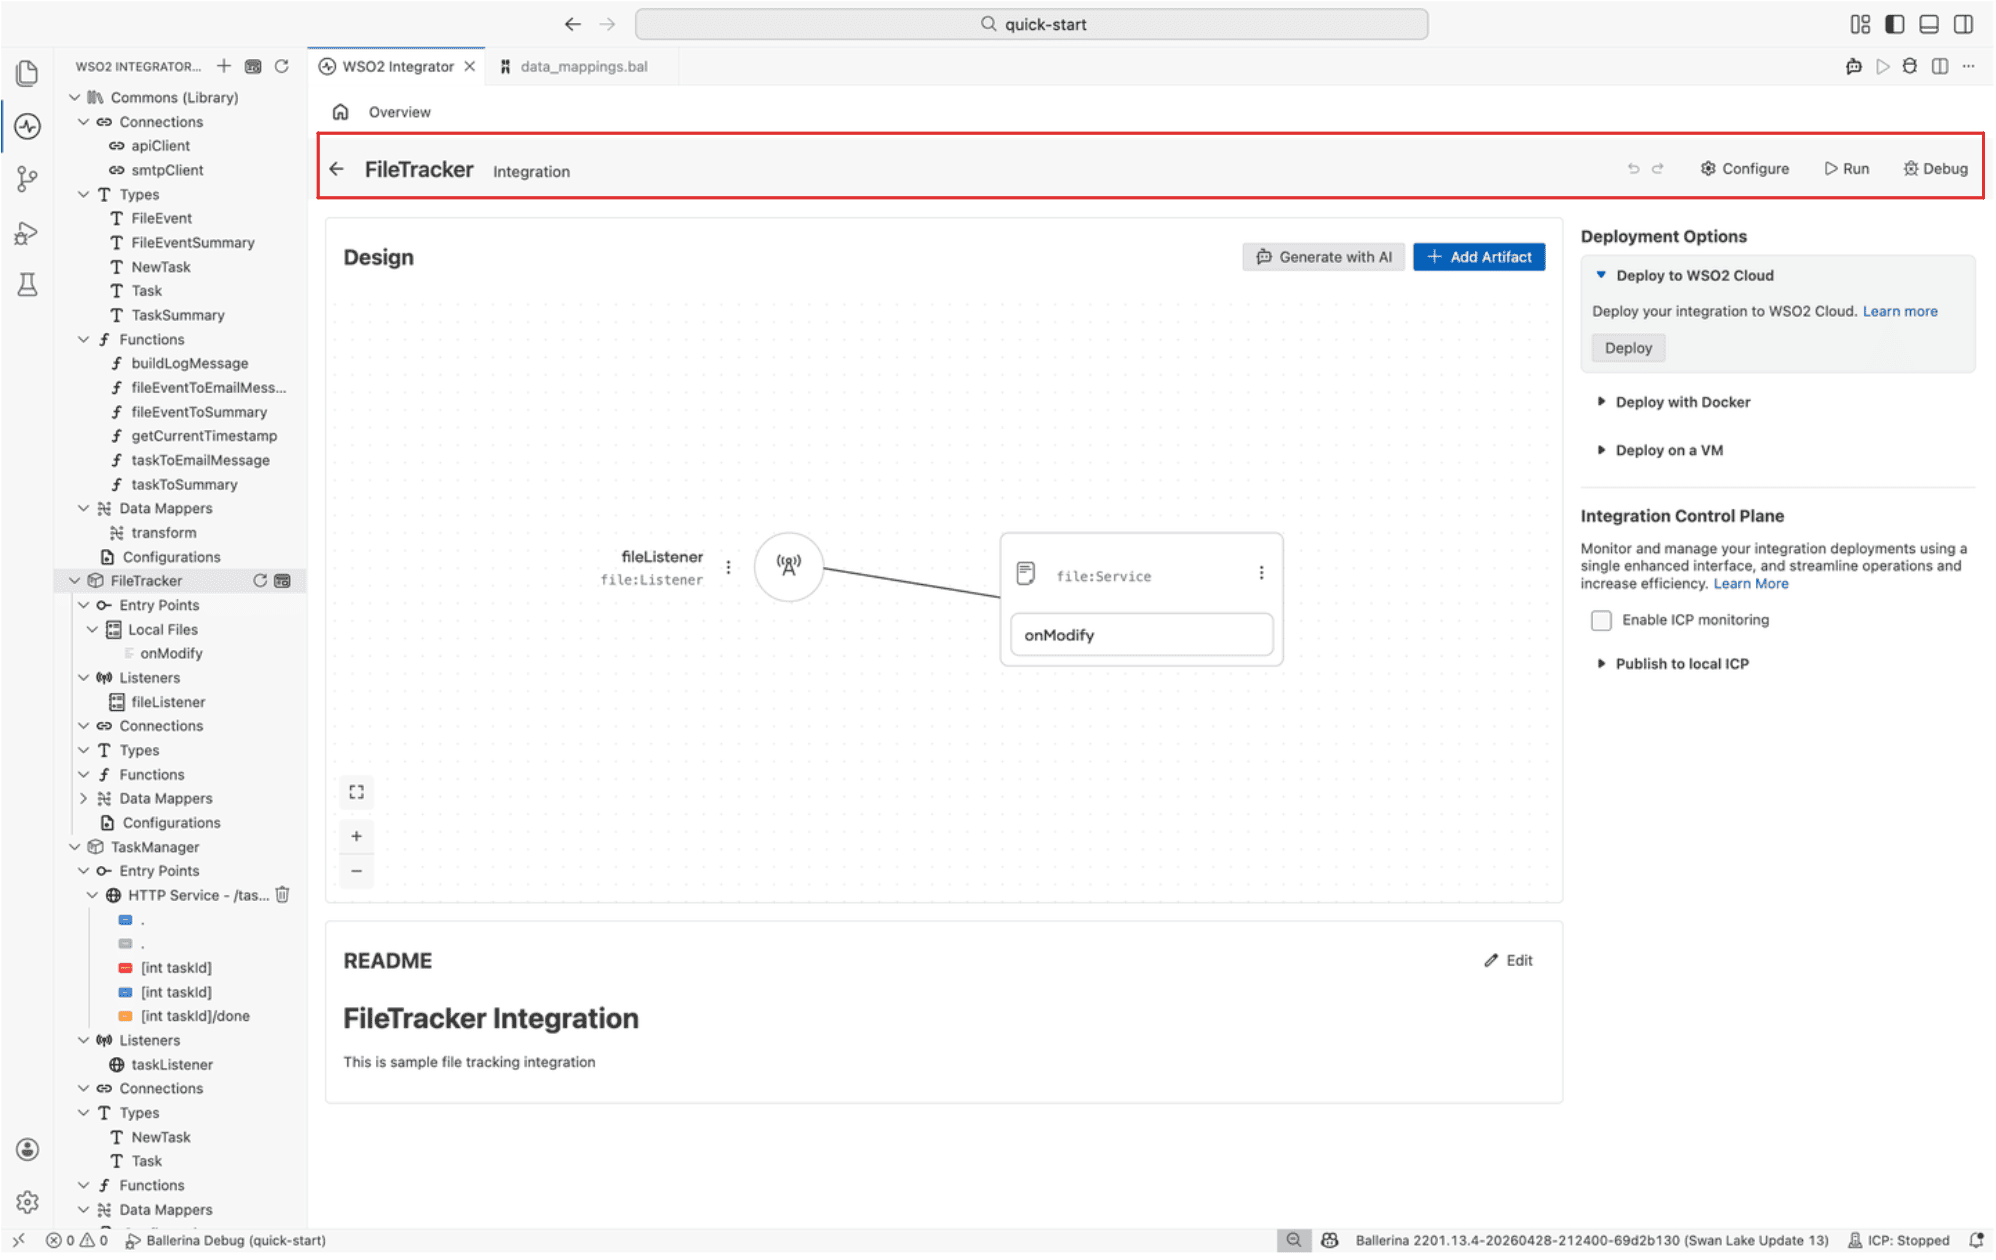Click the refresh icon on FileTracker row

coord(260,581)
